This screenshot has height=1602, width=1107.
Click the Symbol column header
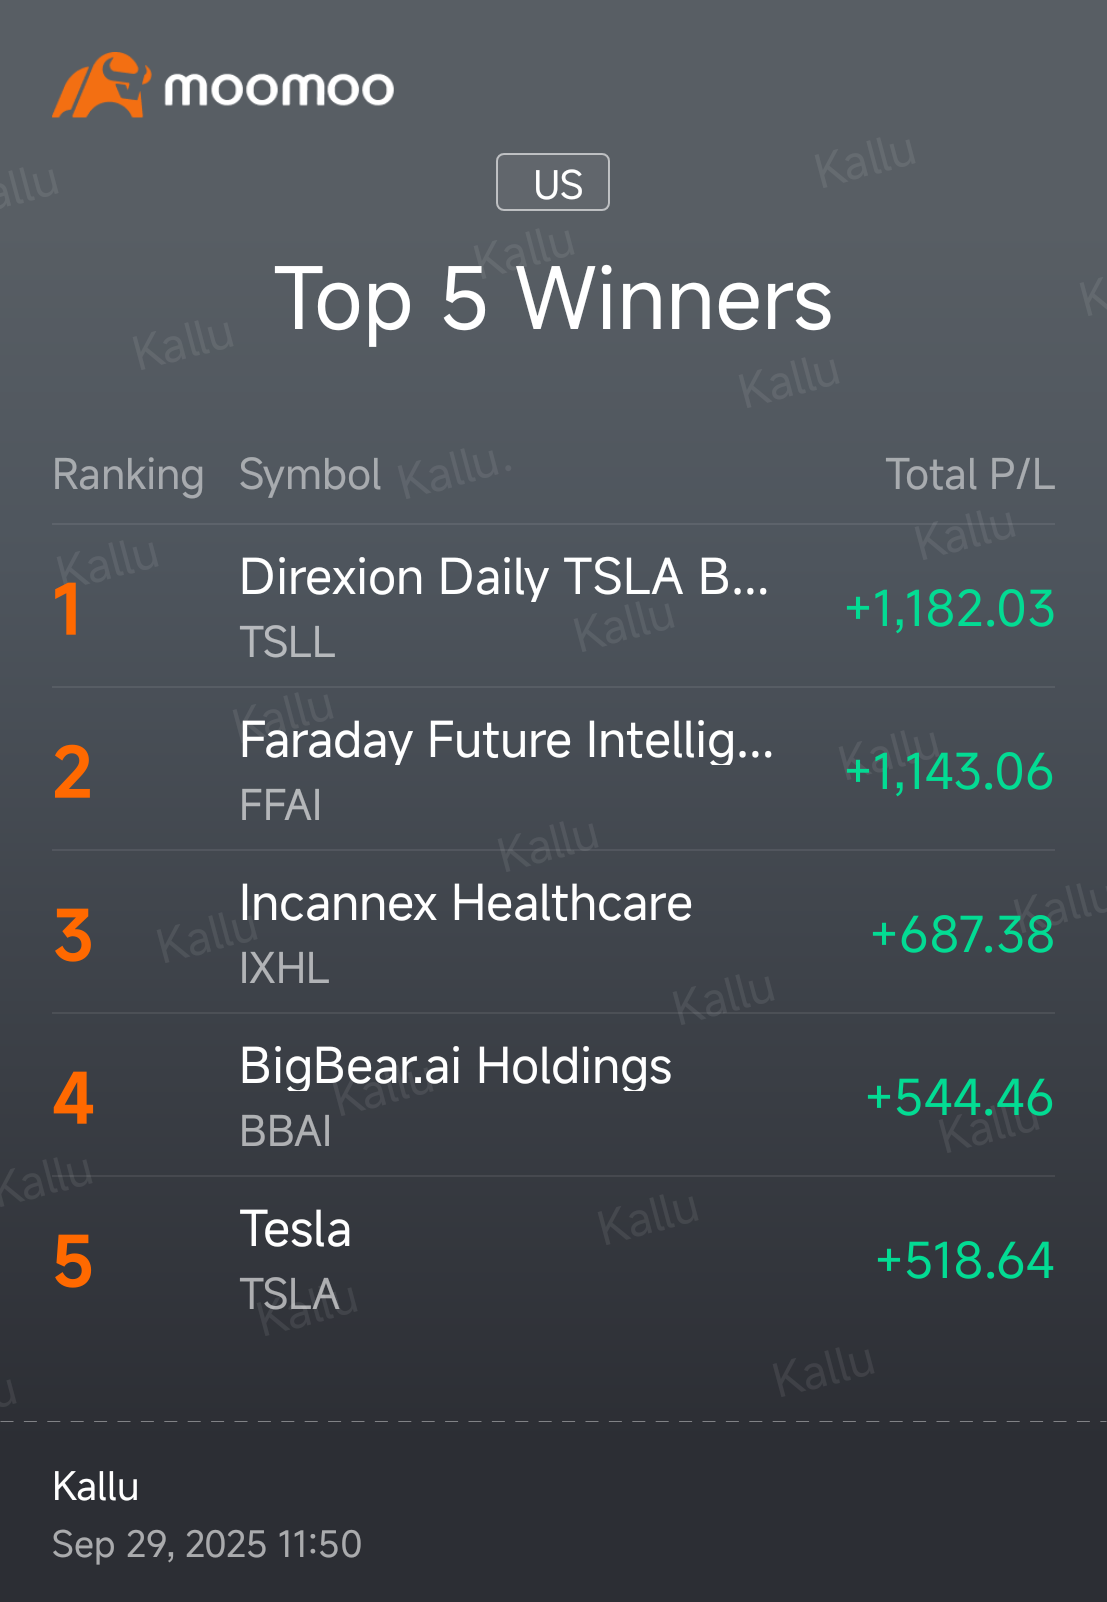[310, 475]
